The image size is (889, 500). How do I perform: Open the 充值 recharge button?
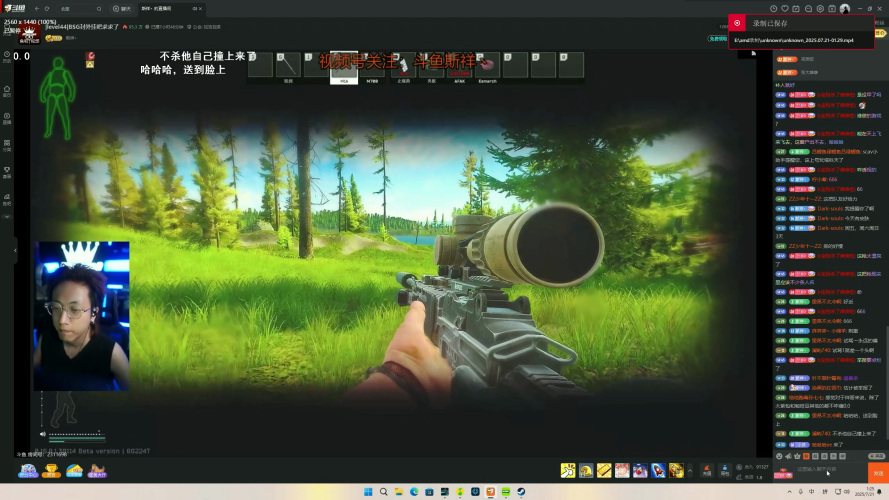[706, 471]
